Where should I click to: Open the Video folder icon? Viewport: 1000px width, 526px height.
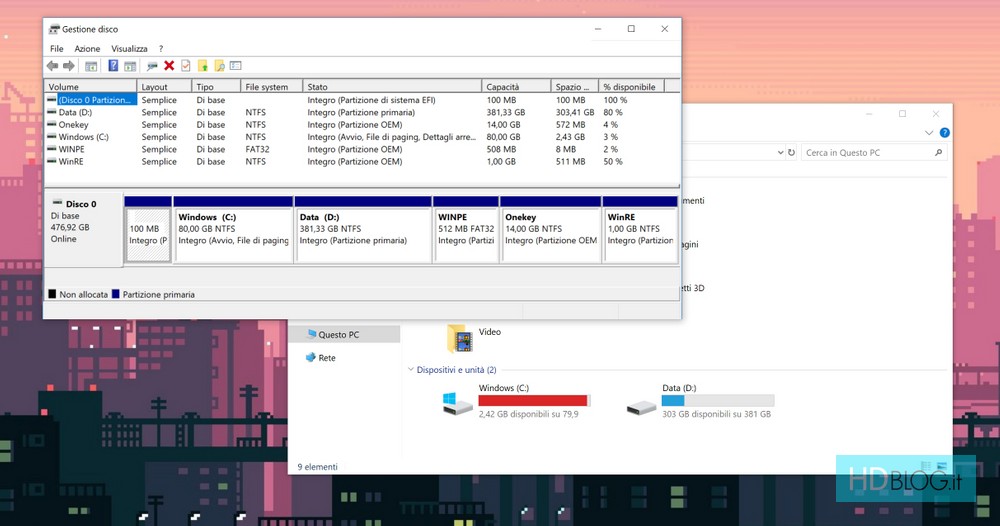pos(460,339)
